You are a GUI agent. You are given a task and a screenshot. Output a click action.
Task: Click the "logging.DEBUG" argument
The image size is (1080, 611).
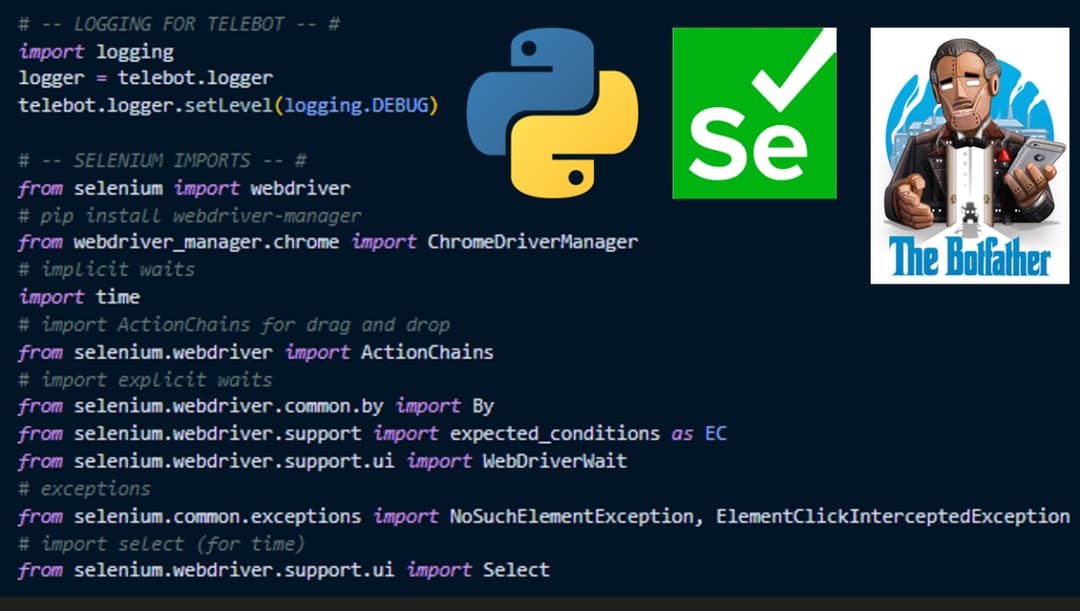pyautogui.click(x=357, y=105)
